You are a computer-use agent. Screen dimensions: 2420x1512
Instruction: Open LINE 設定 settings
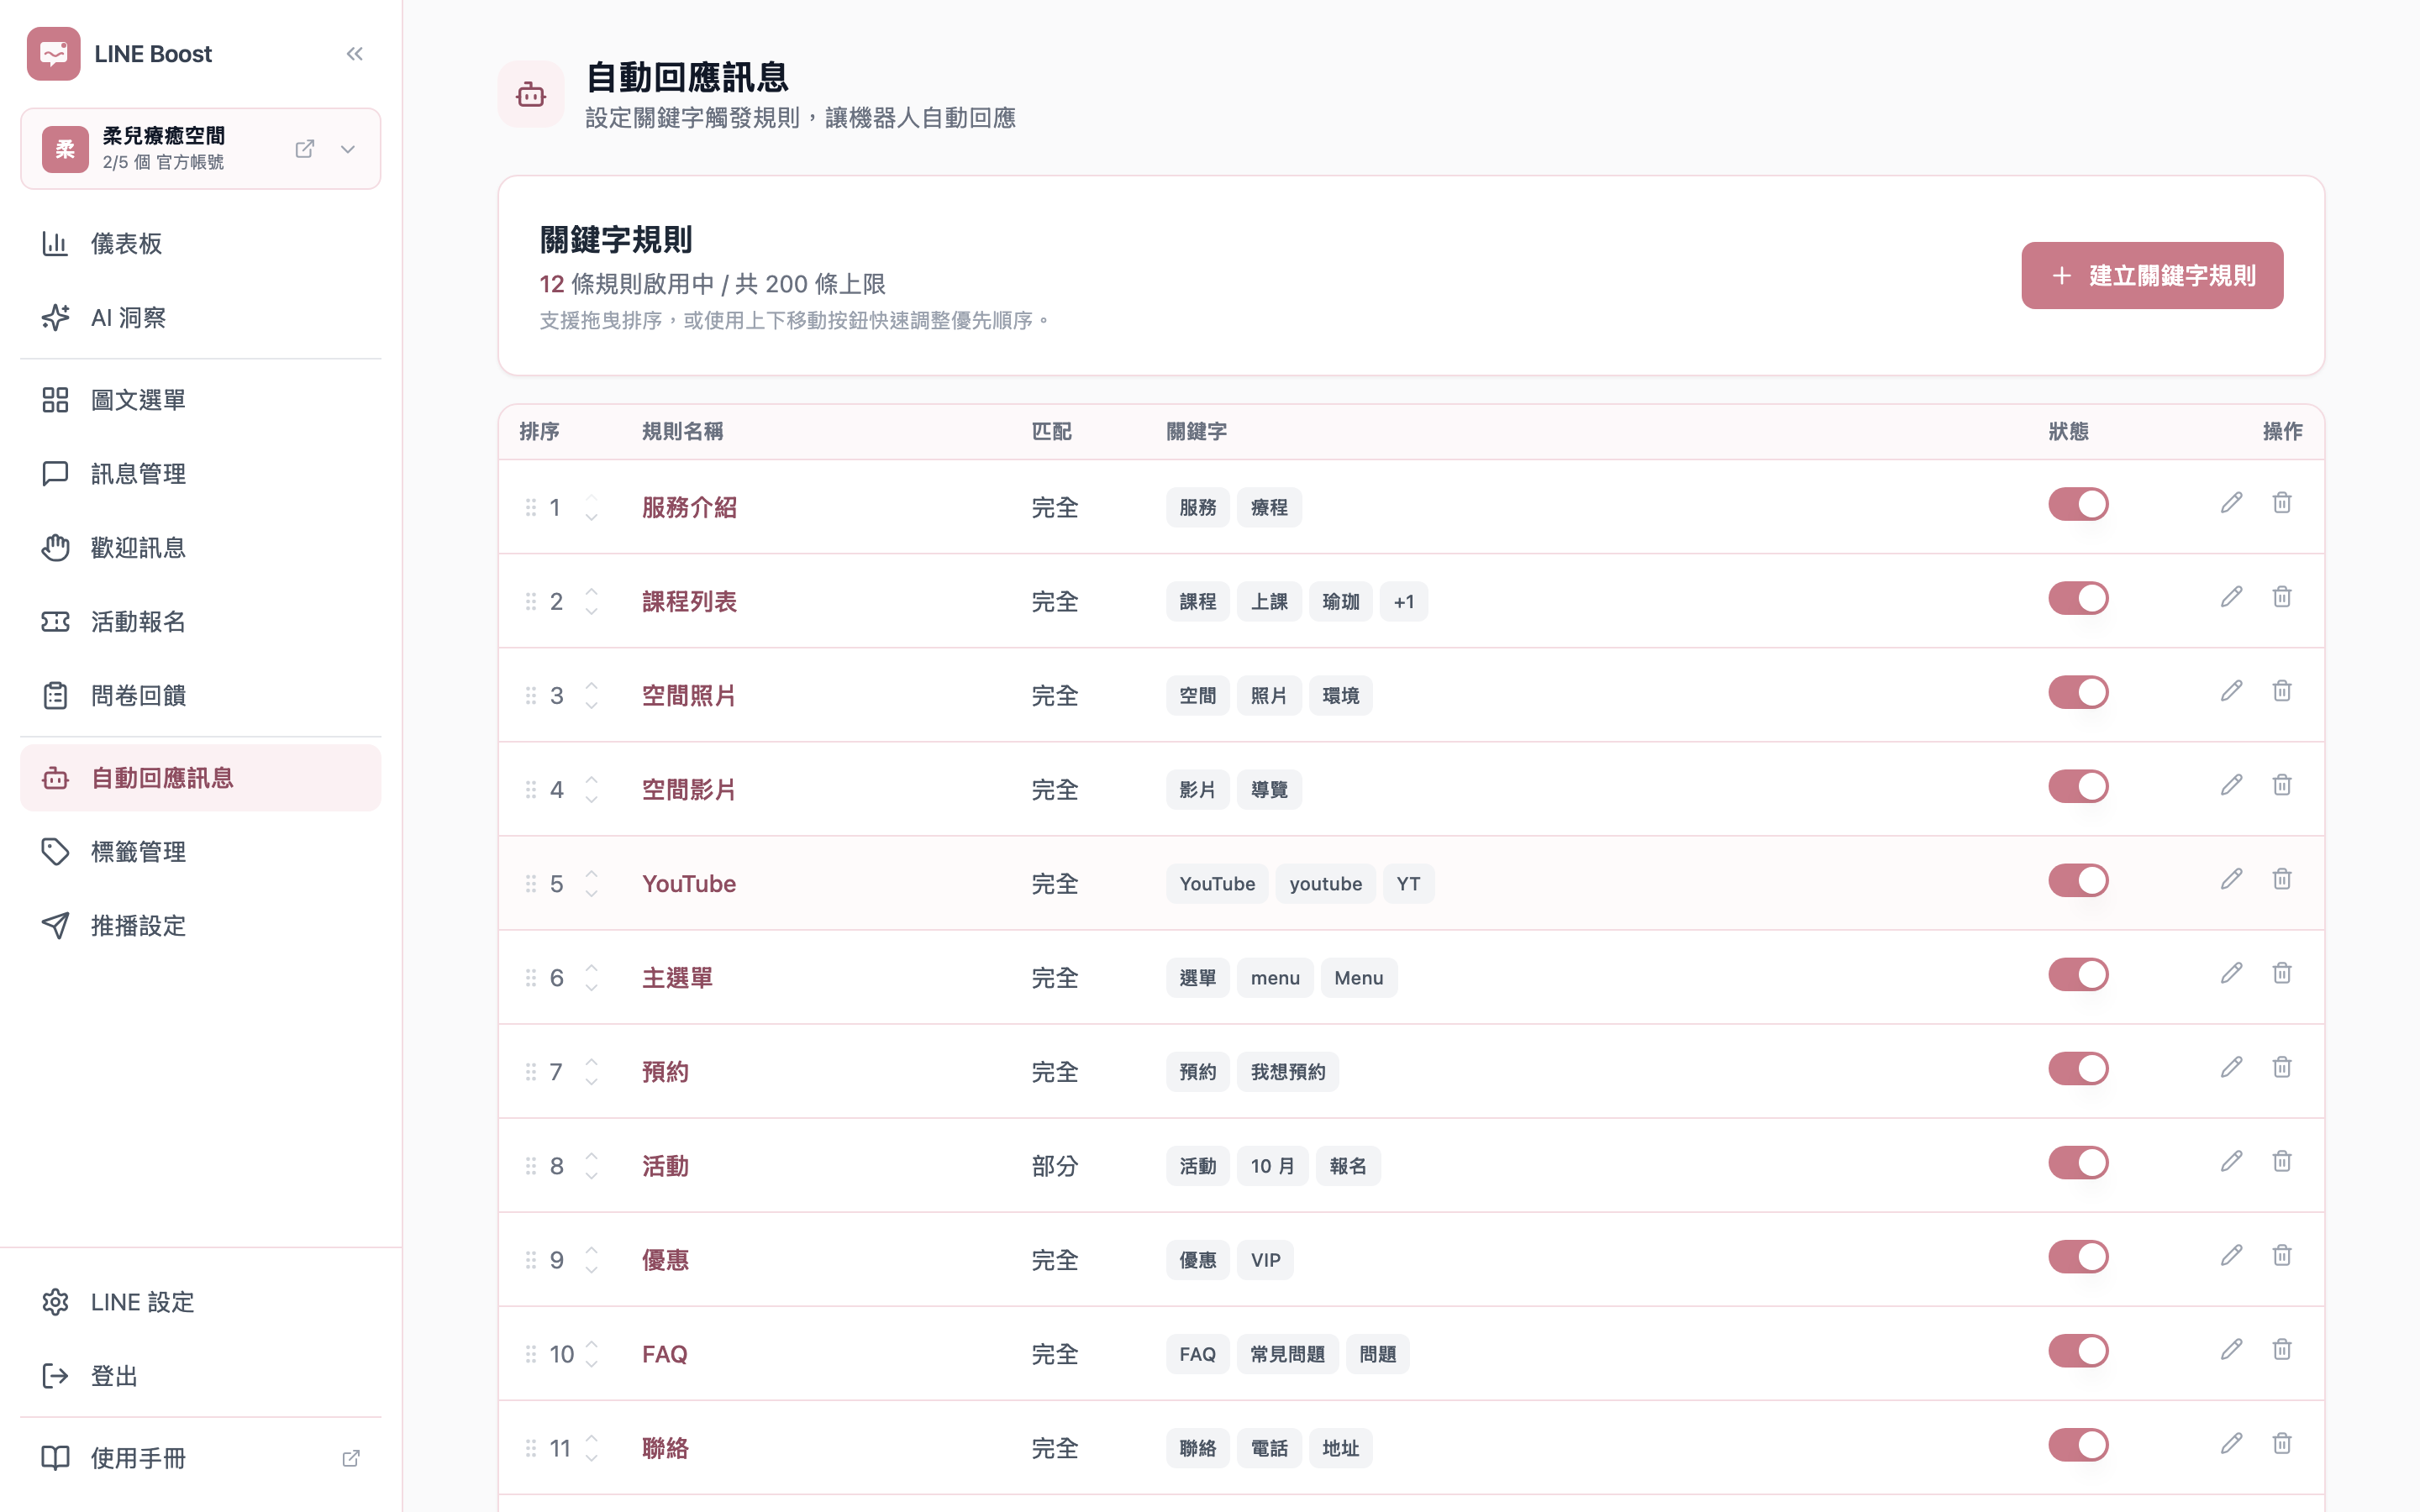click(x=200, y=1302)
